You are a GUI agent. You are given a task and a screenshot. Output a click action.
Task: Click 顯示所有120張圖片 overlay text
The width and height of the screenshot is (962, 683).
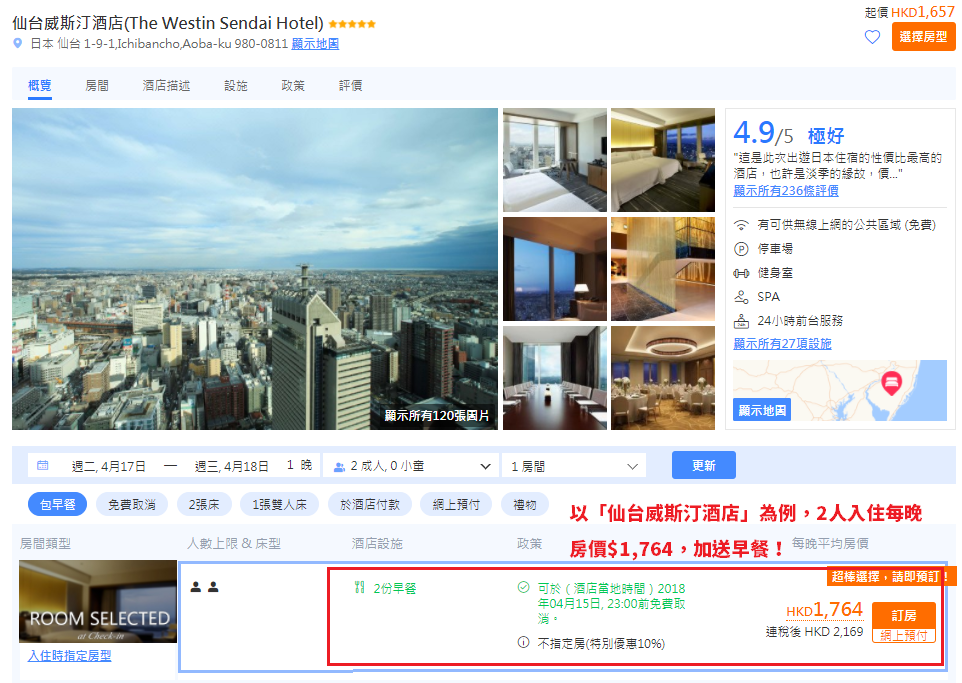(436, 415)
